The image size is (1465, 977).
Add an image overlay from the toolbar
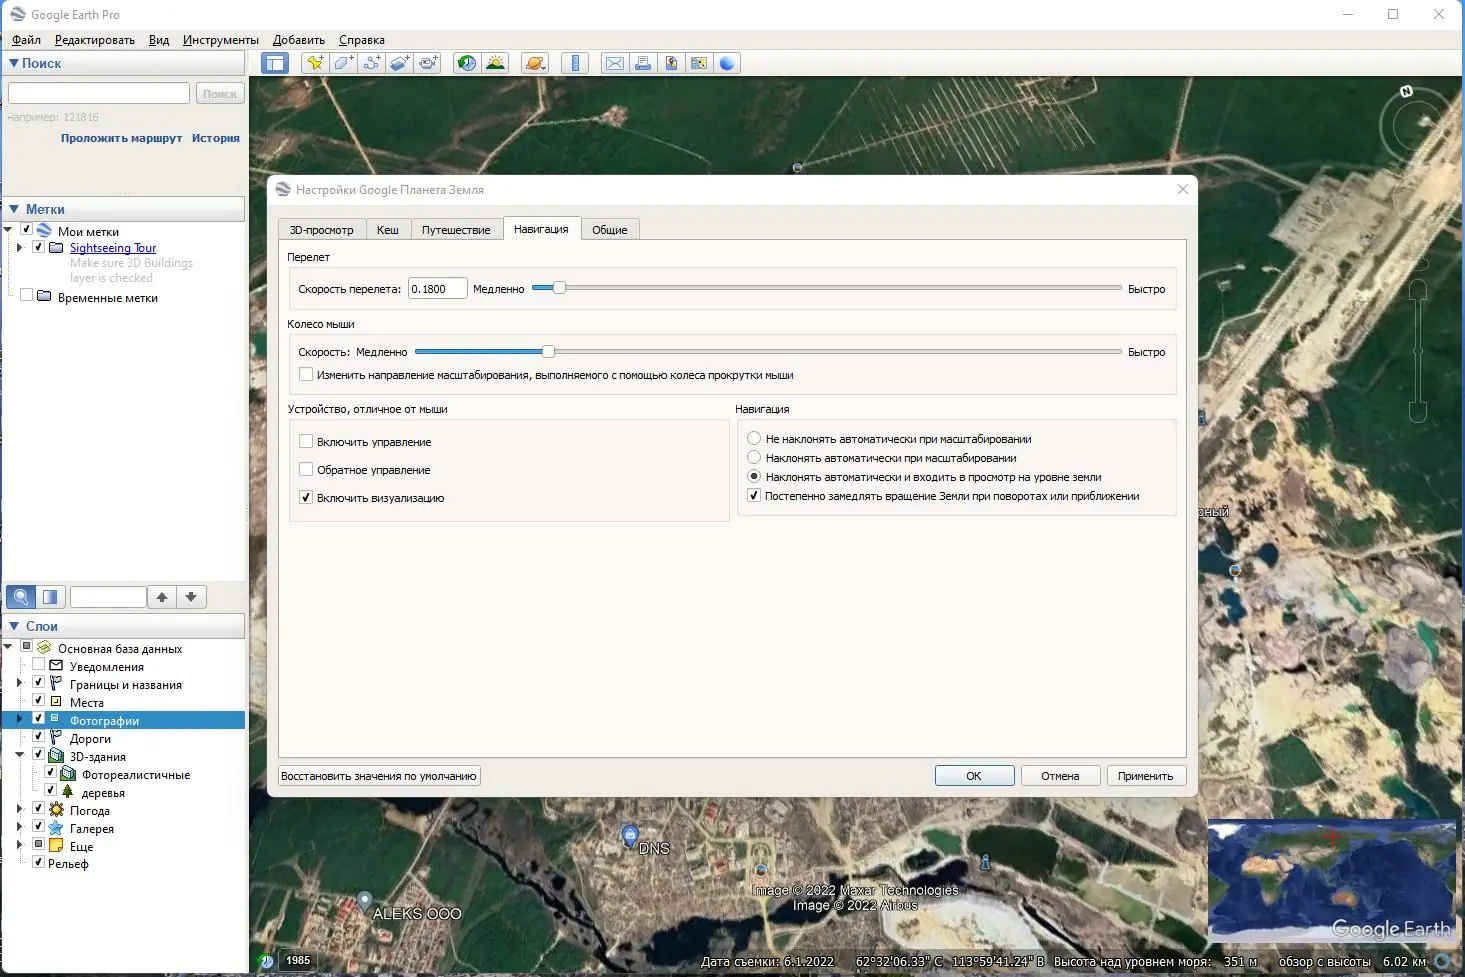399,63
